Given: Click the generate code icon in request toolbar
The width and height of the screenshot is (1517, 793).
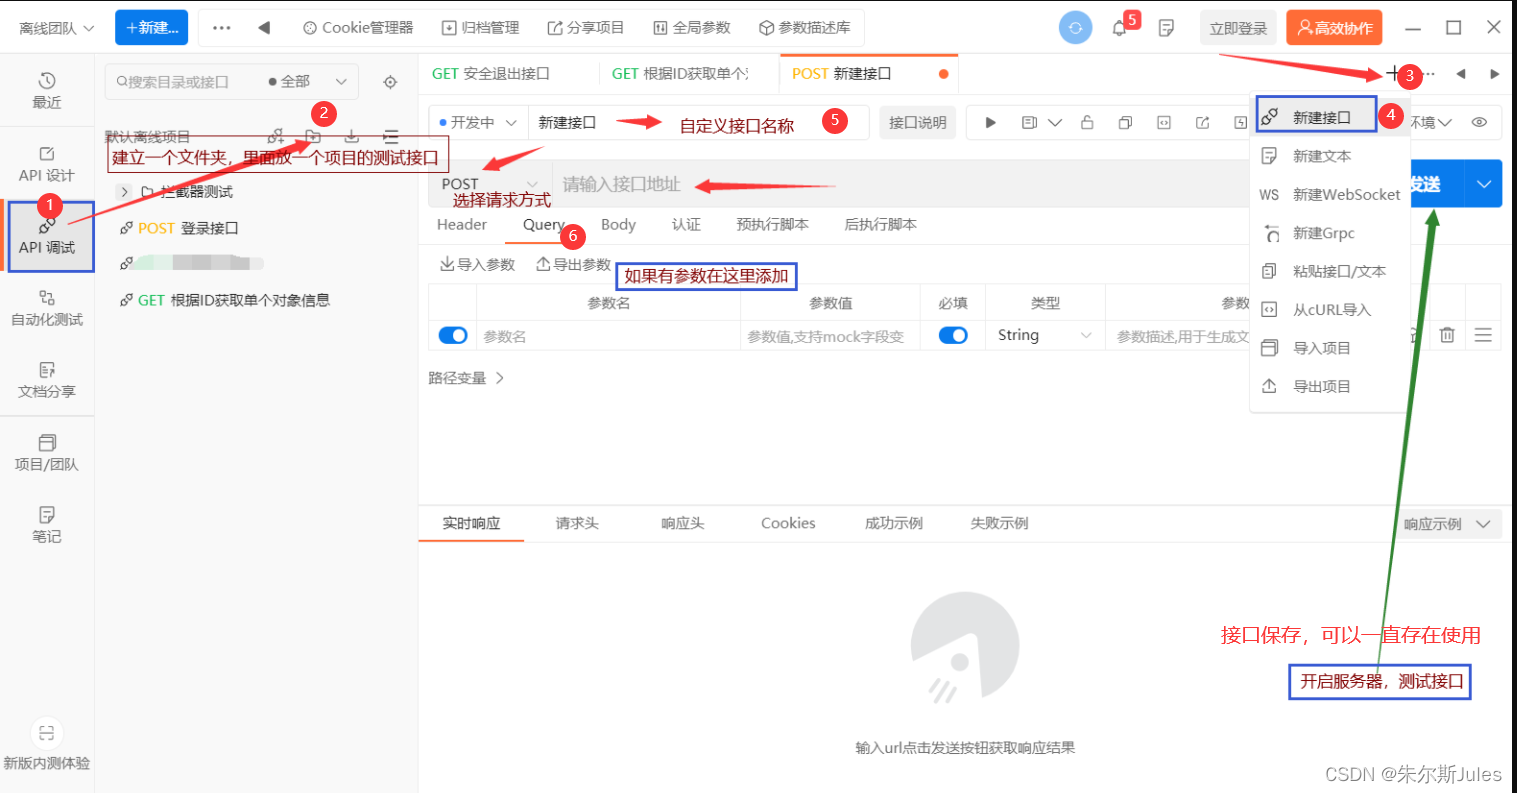Looking at the screenshot, I should pyautogui.click(x=1164, y=123).
